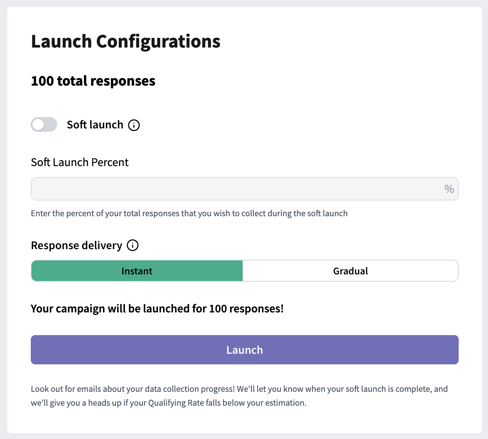The width and height of the screenshot is (488, 439).
Task: Open the Response delivery info icon
Action: tap(133, 245)
